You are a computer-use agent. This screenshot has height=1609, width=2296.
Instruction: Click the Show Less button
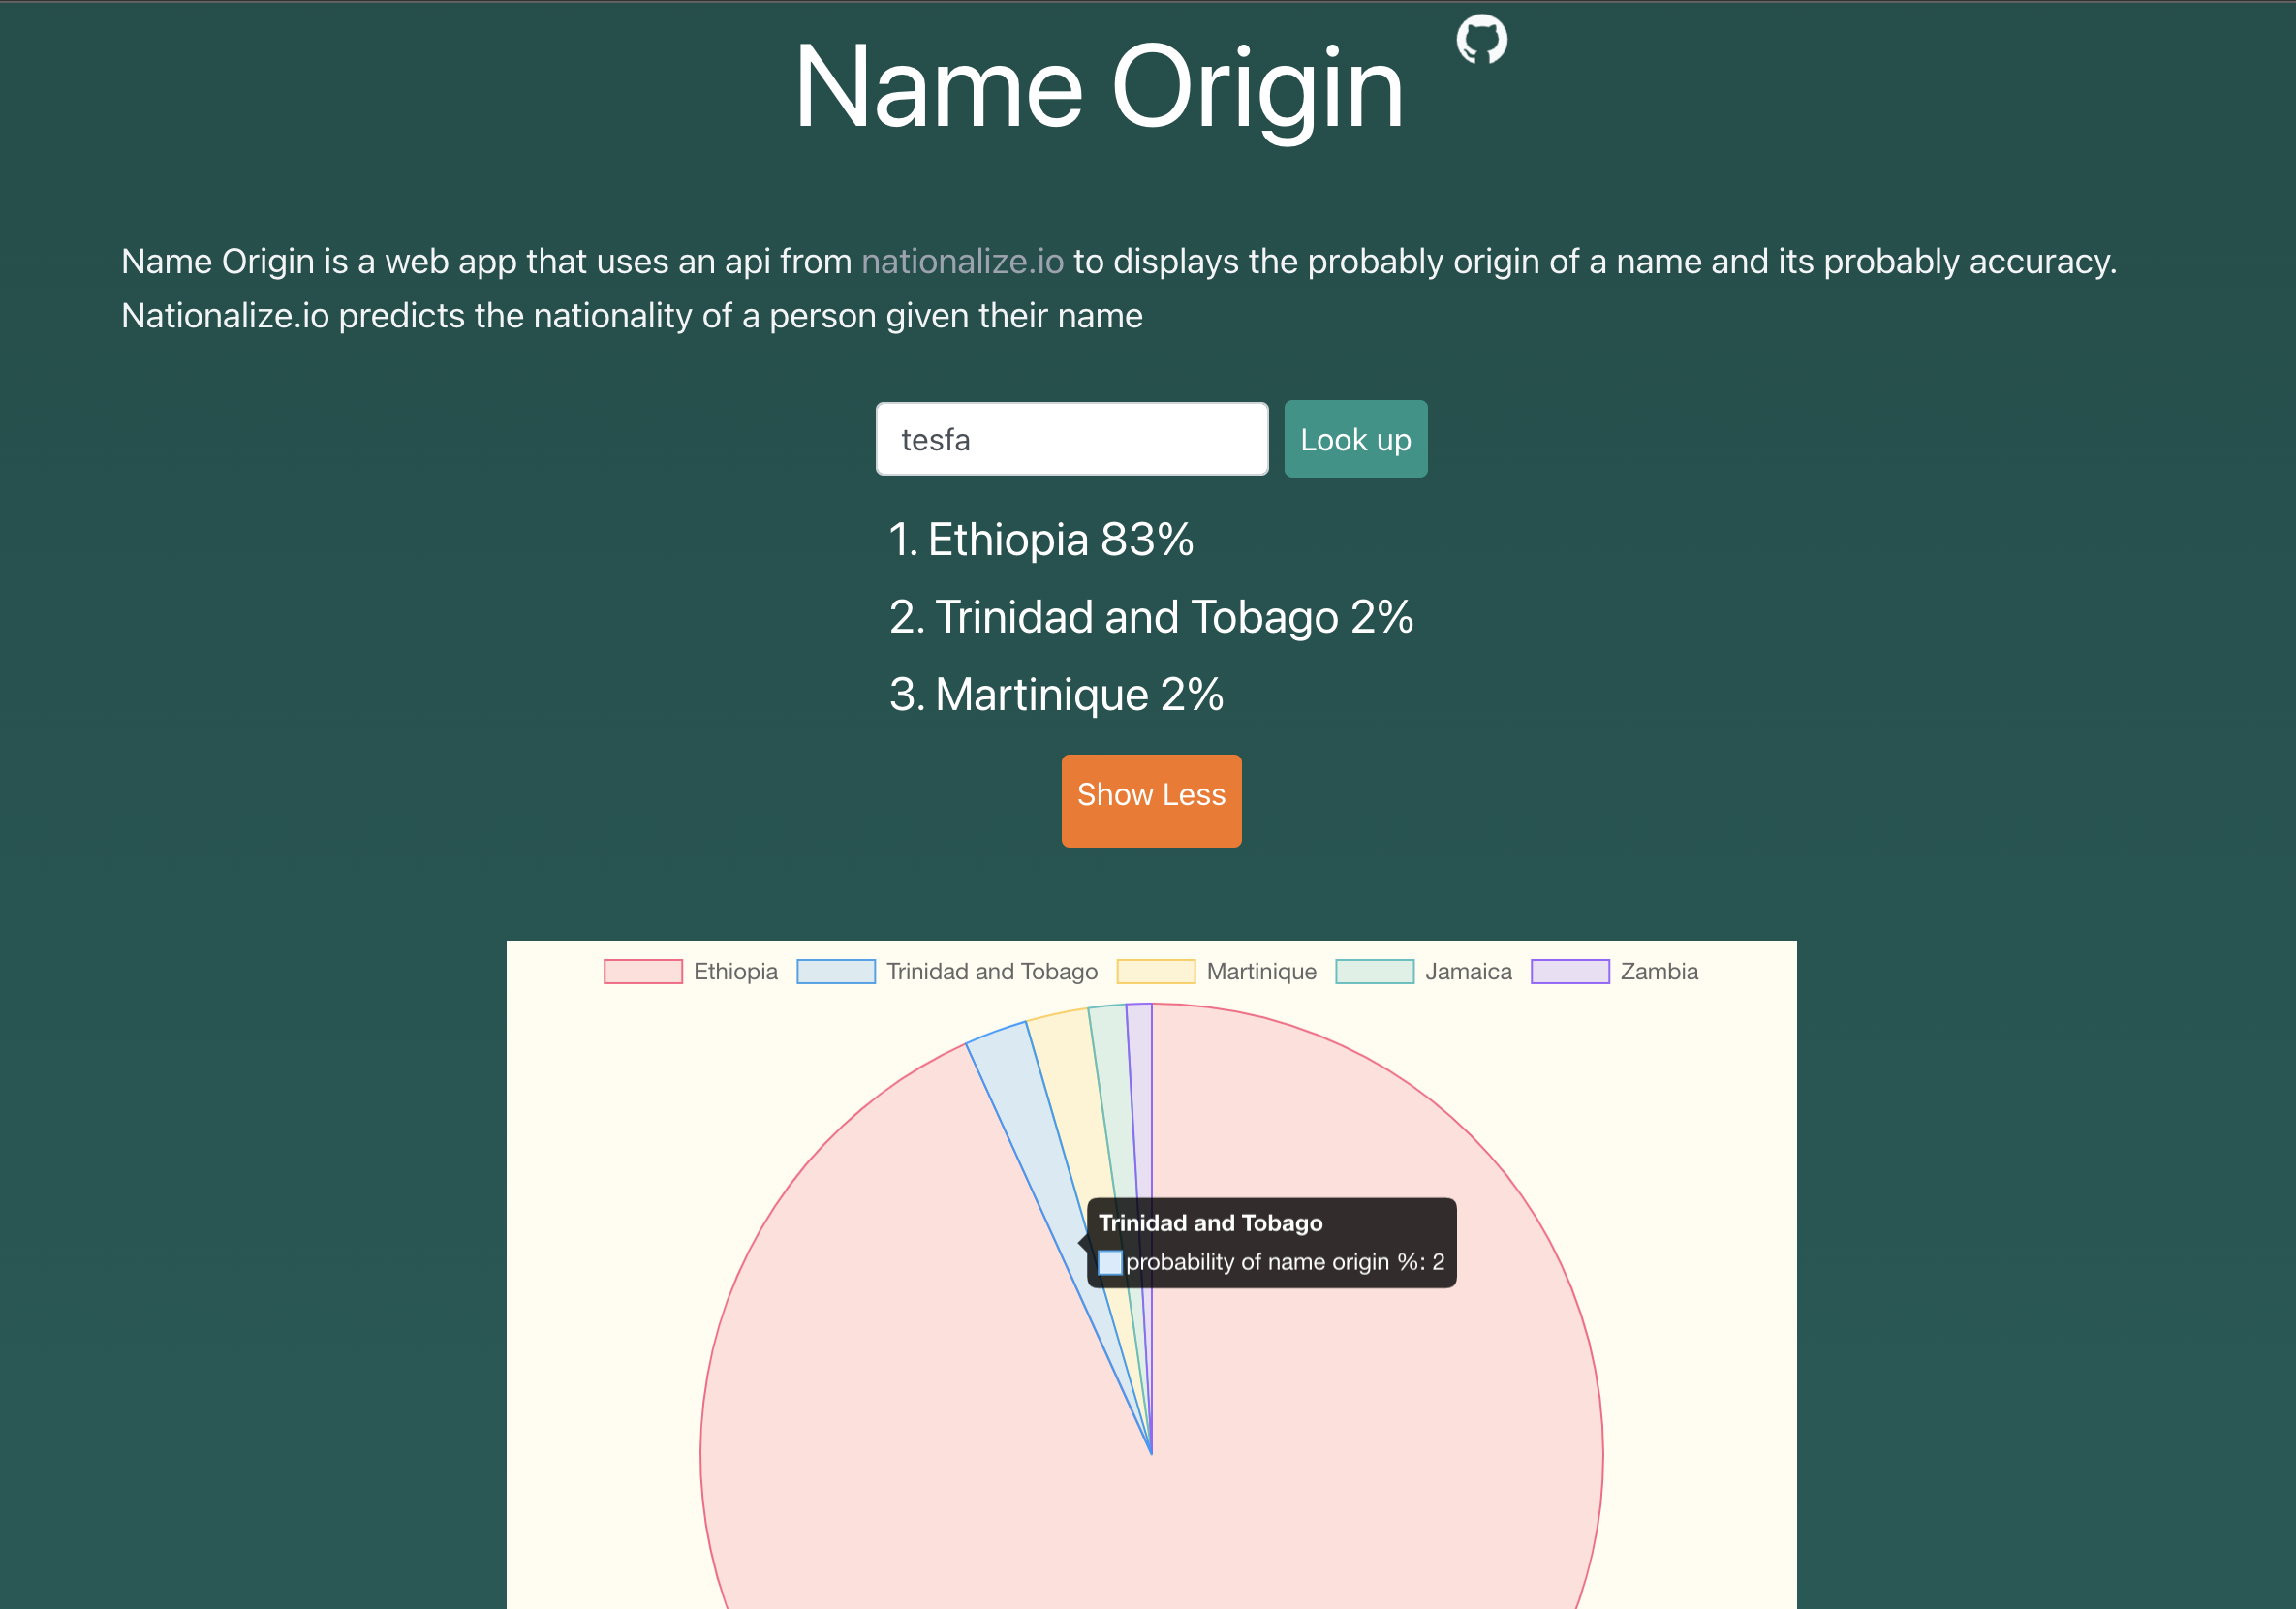click(1151, 800)
